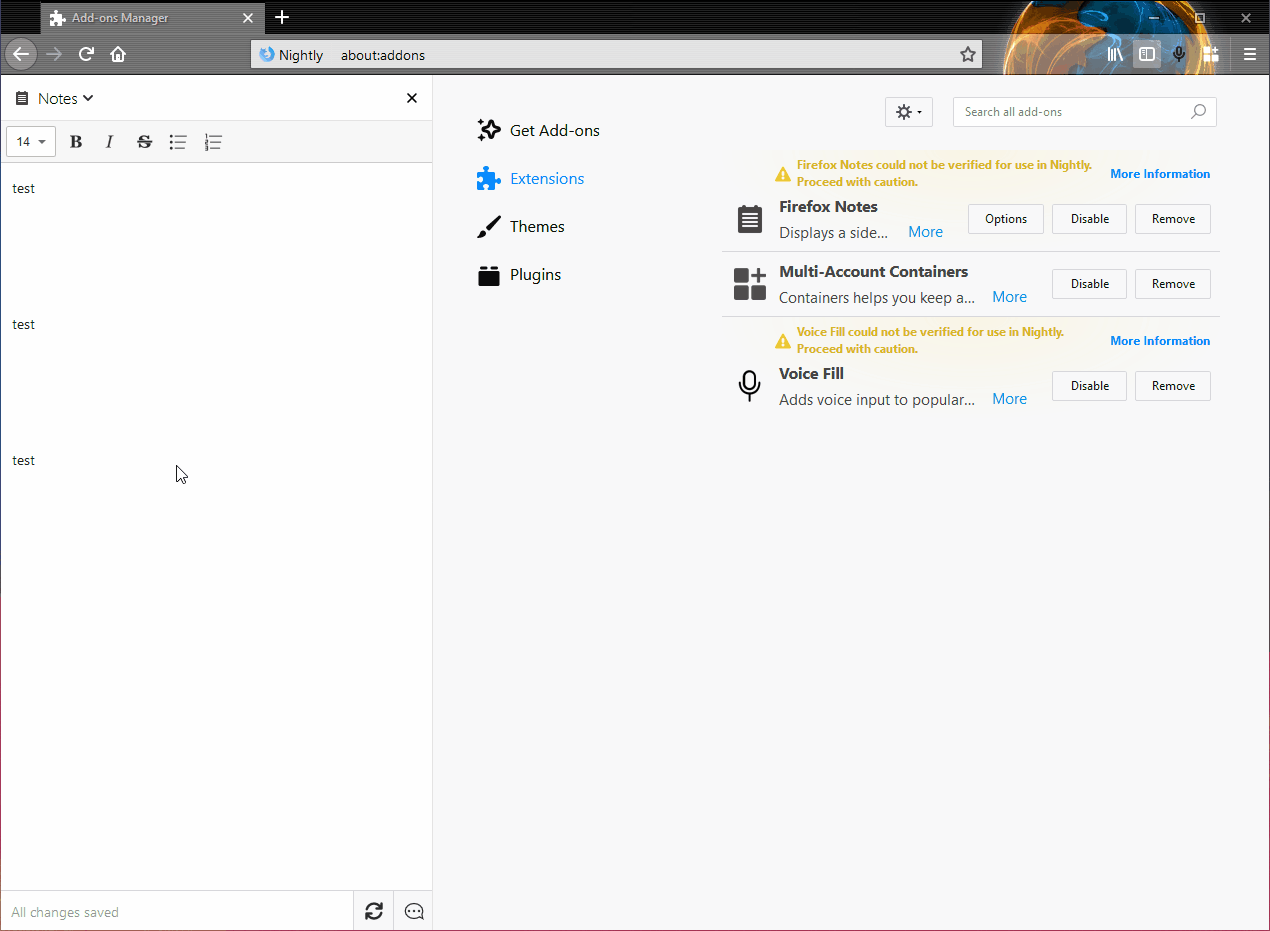Switch to the Themes category
This screenshot has width=1270, height=931.
[521, 226]
